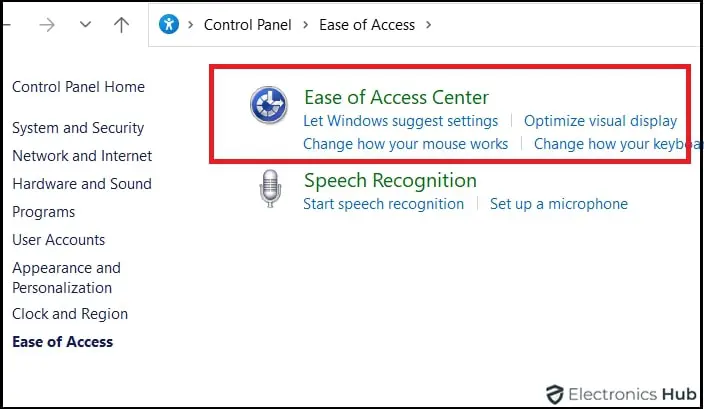Select Hardware and Sound in sidebar

click(82, 184)
